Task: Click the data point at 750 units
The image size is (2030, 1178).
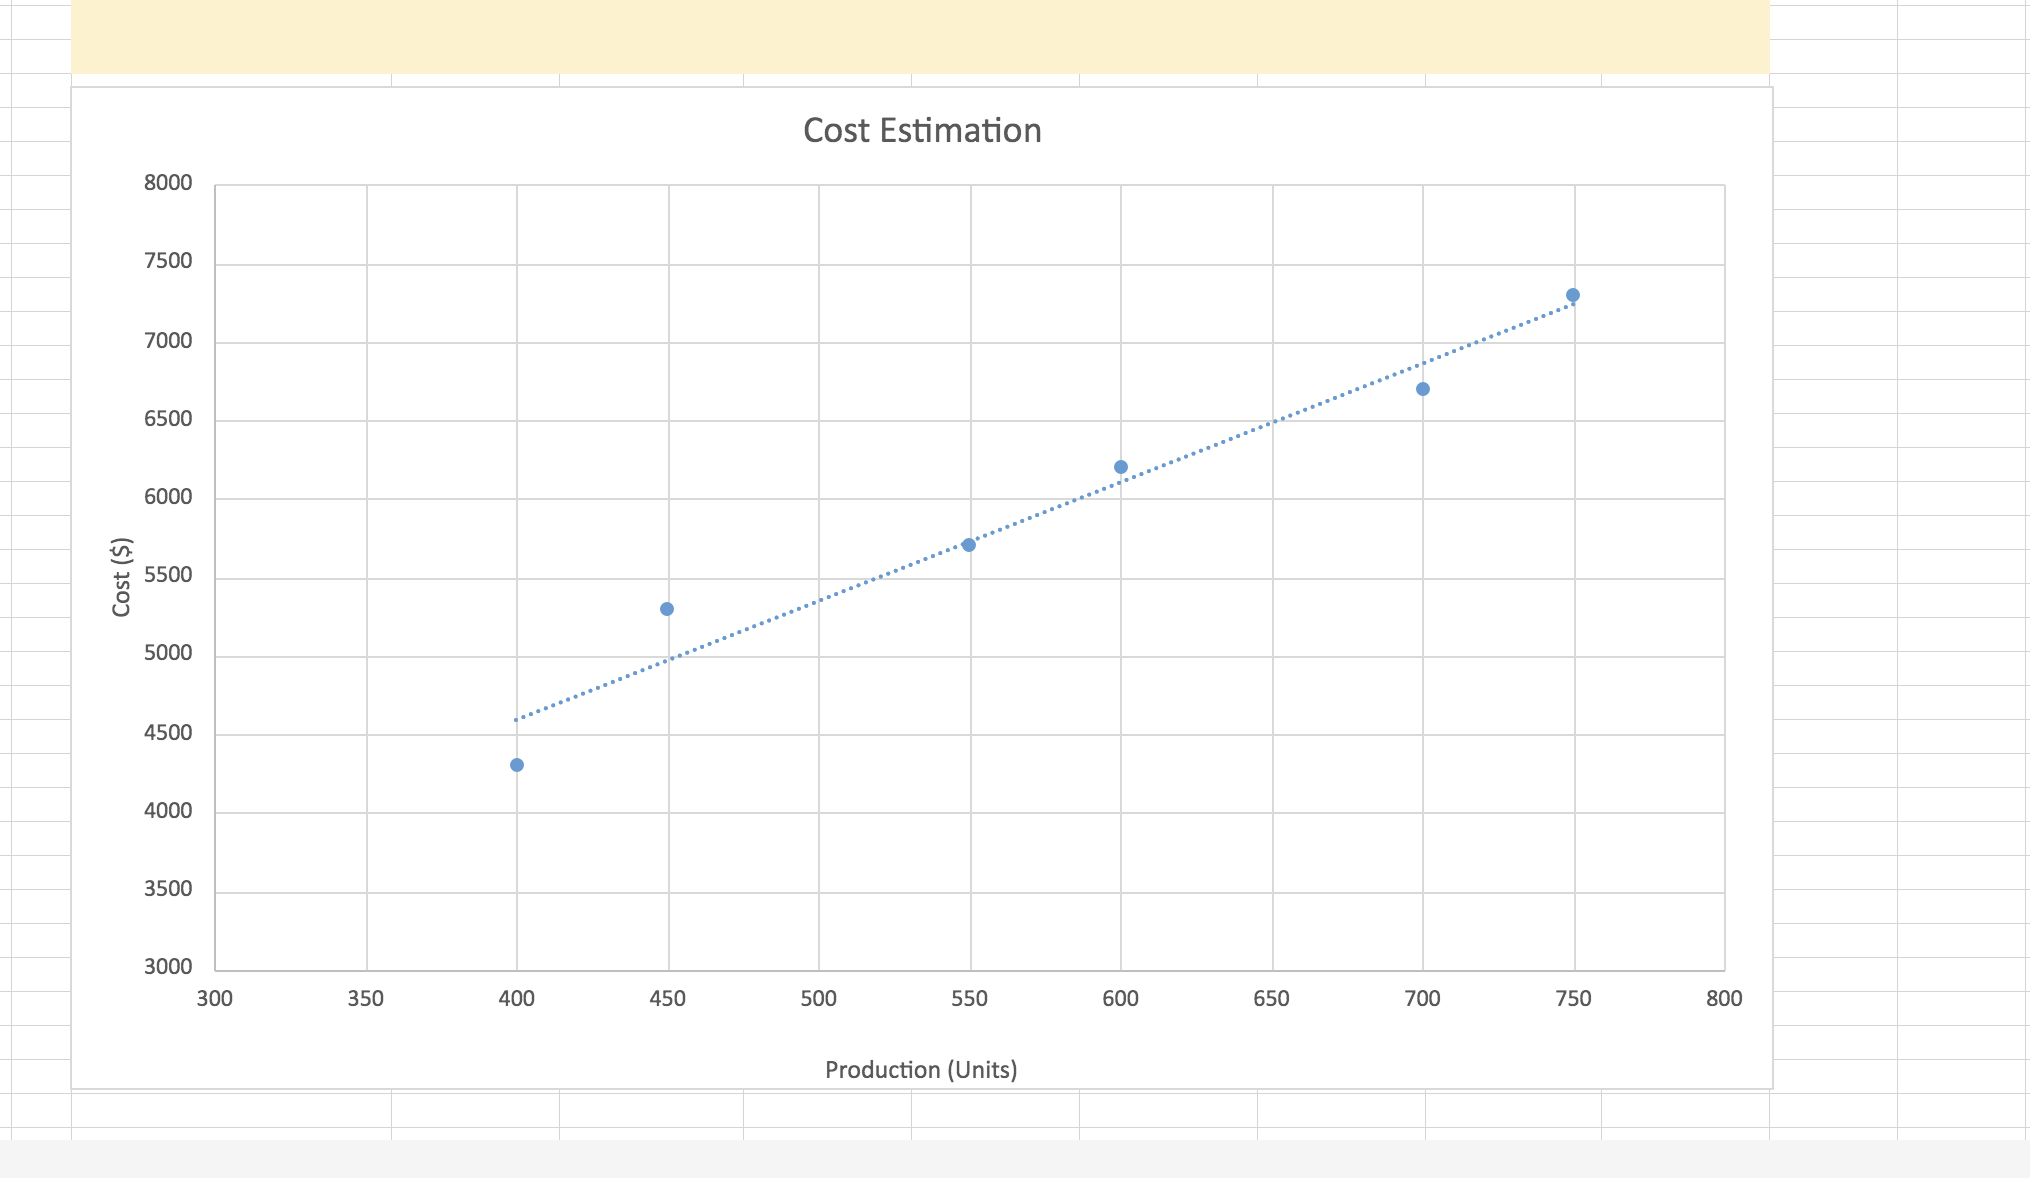Action: click(1573, 295)
